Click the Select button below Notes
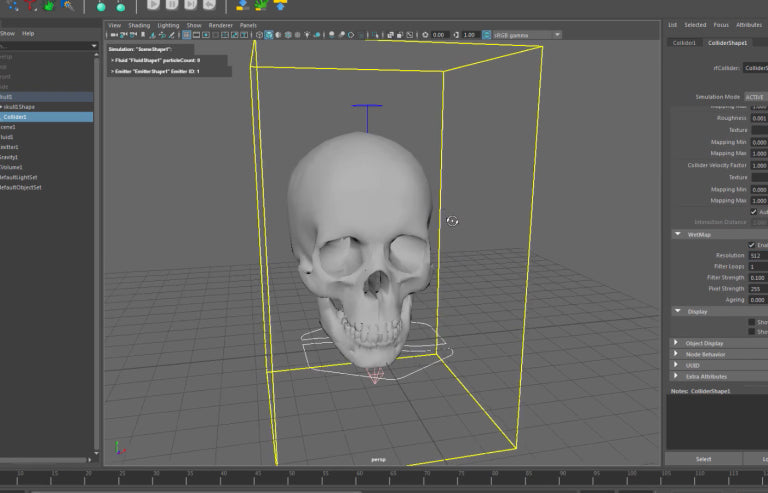Screen dimensions: 768x493 [703, 459]
